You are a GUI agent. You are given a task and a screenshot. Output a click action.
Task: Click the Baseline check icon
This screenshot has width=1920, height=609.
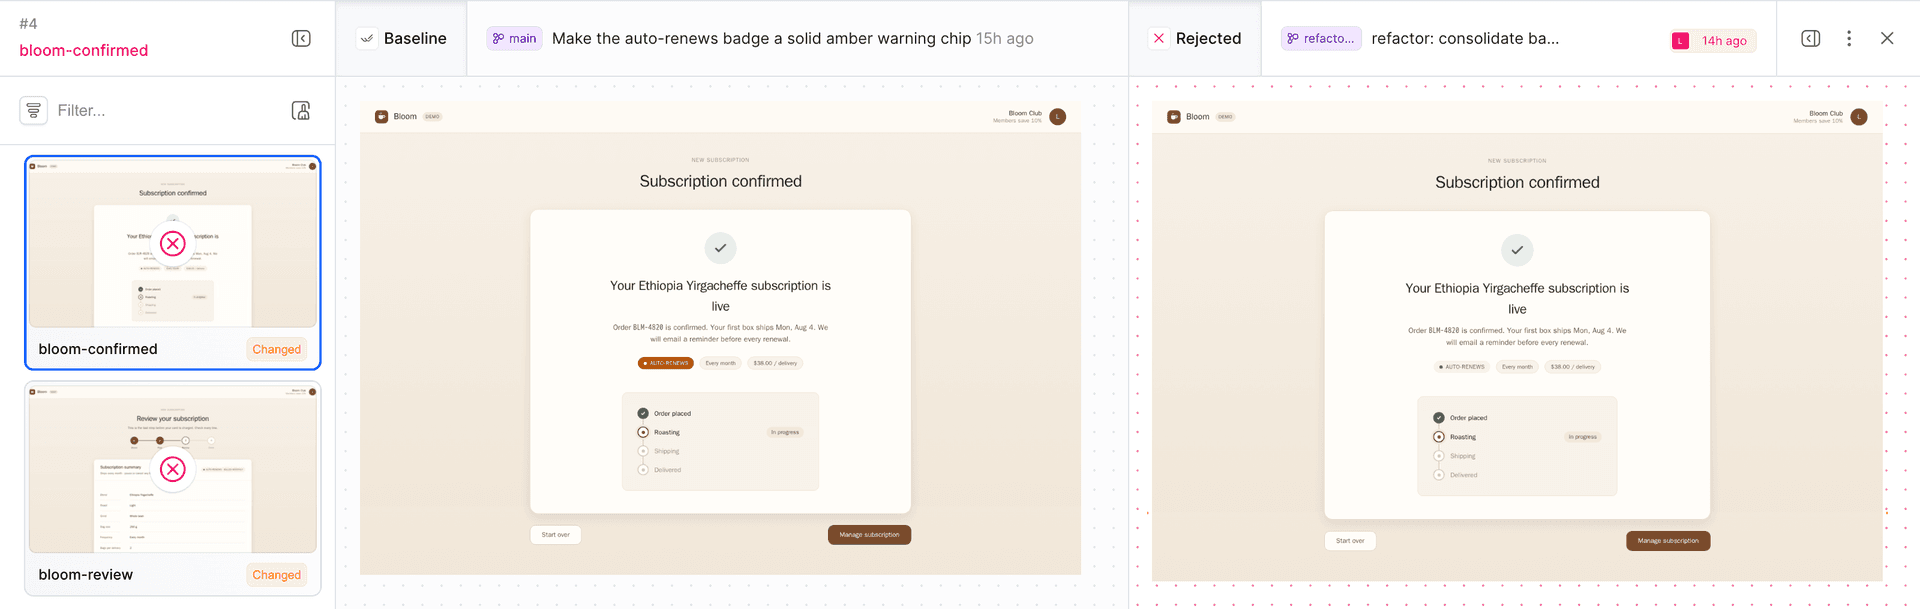367,38
